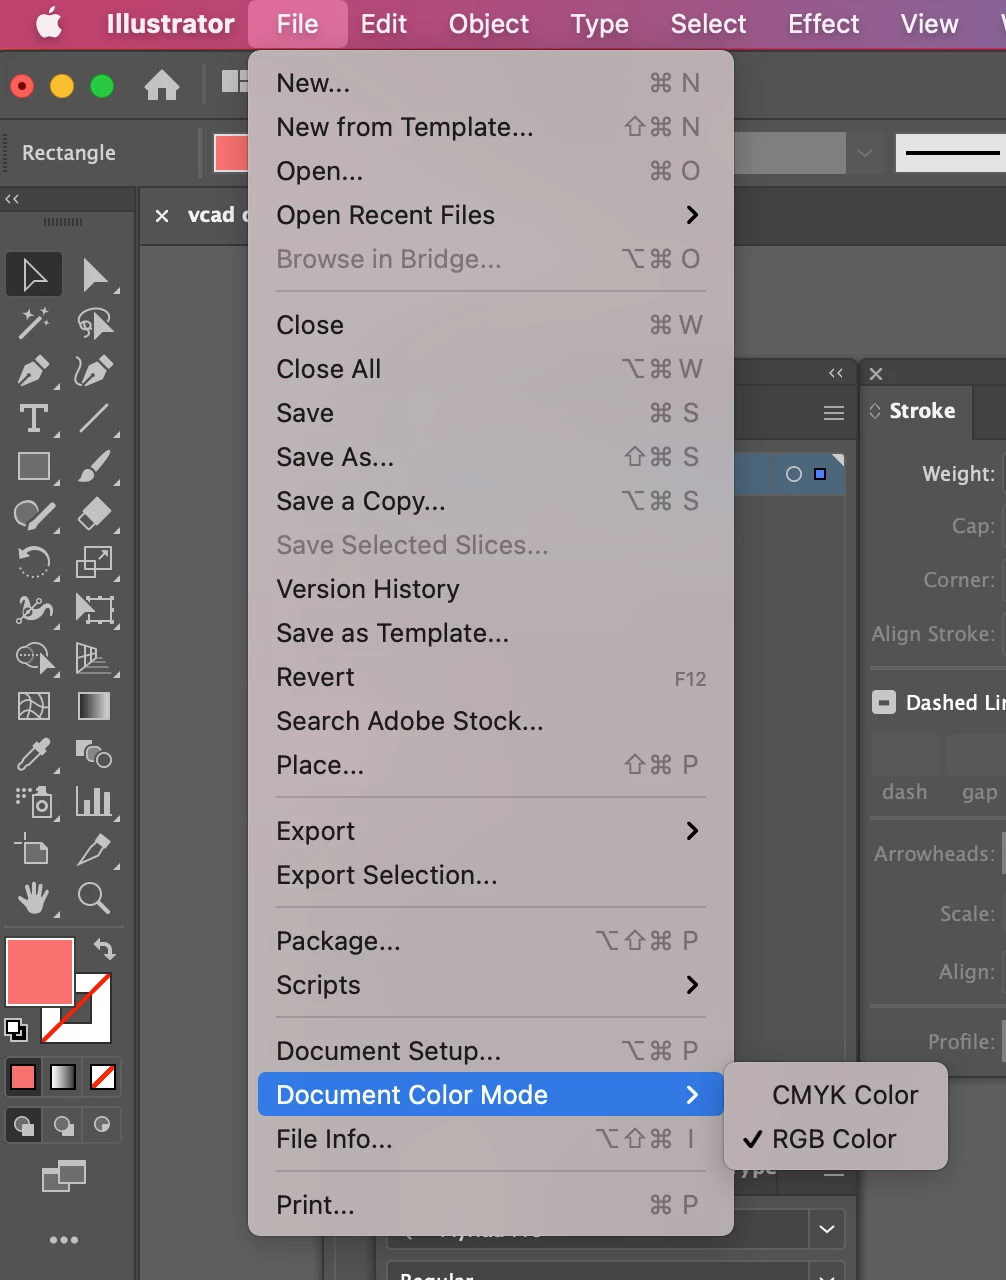Select the Artboard tool
This screenshot has height=1280, width=1006.
pos(34,850)
